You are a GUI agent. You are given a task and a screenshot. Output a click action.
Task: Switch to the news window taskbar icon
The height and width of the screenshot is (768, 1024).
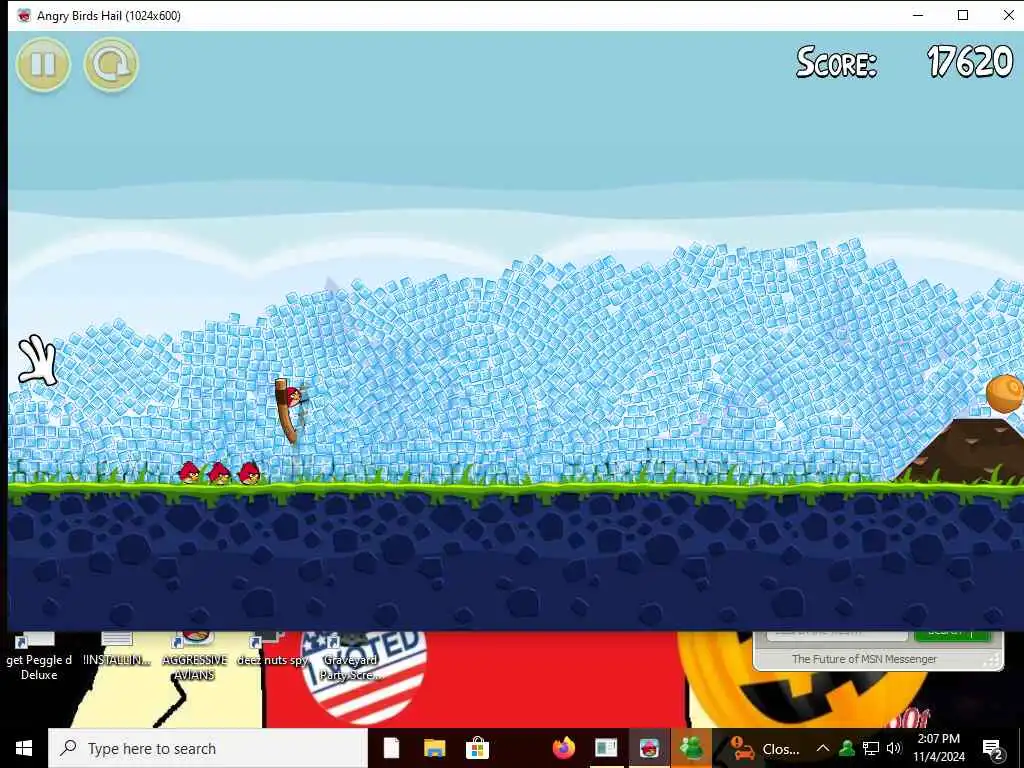(606, 748)
